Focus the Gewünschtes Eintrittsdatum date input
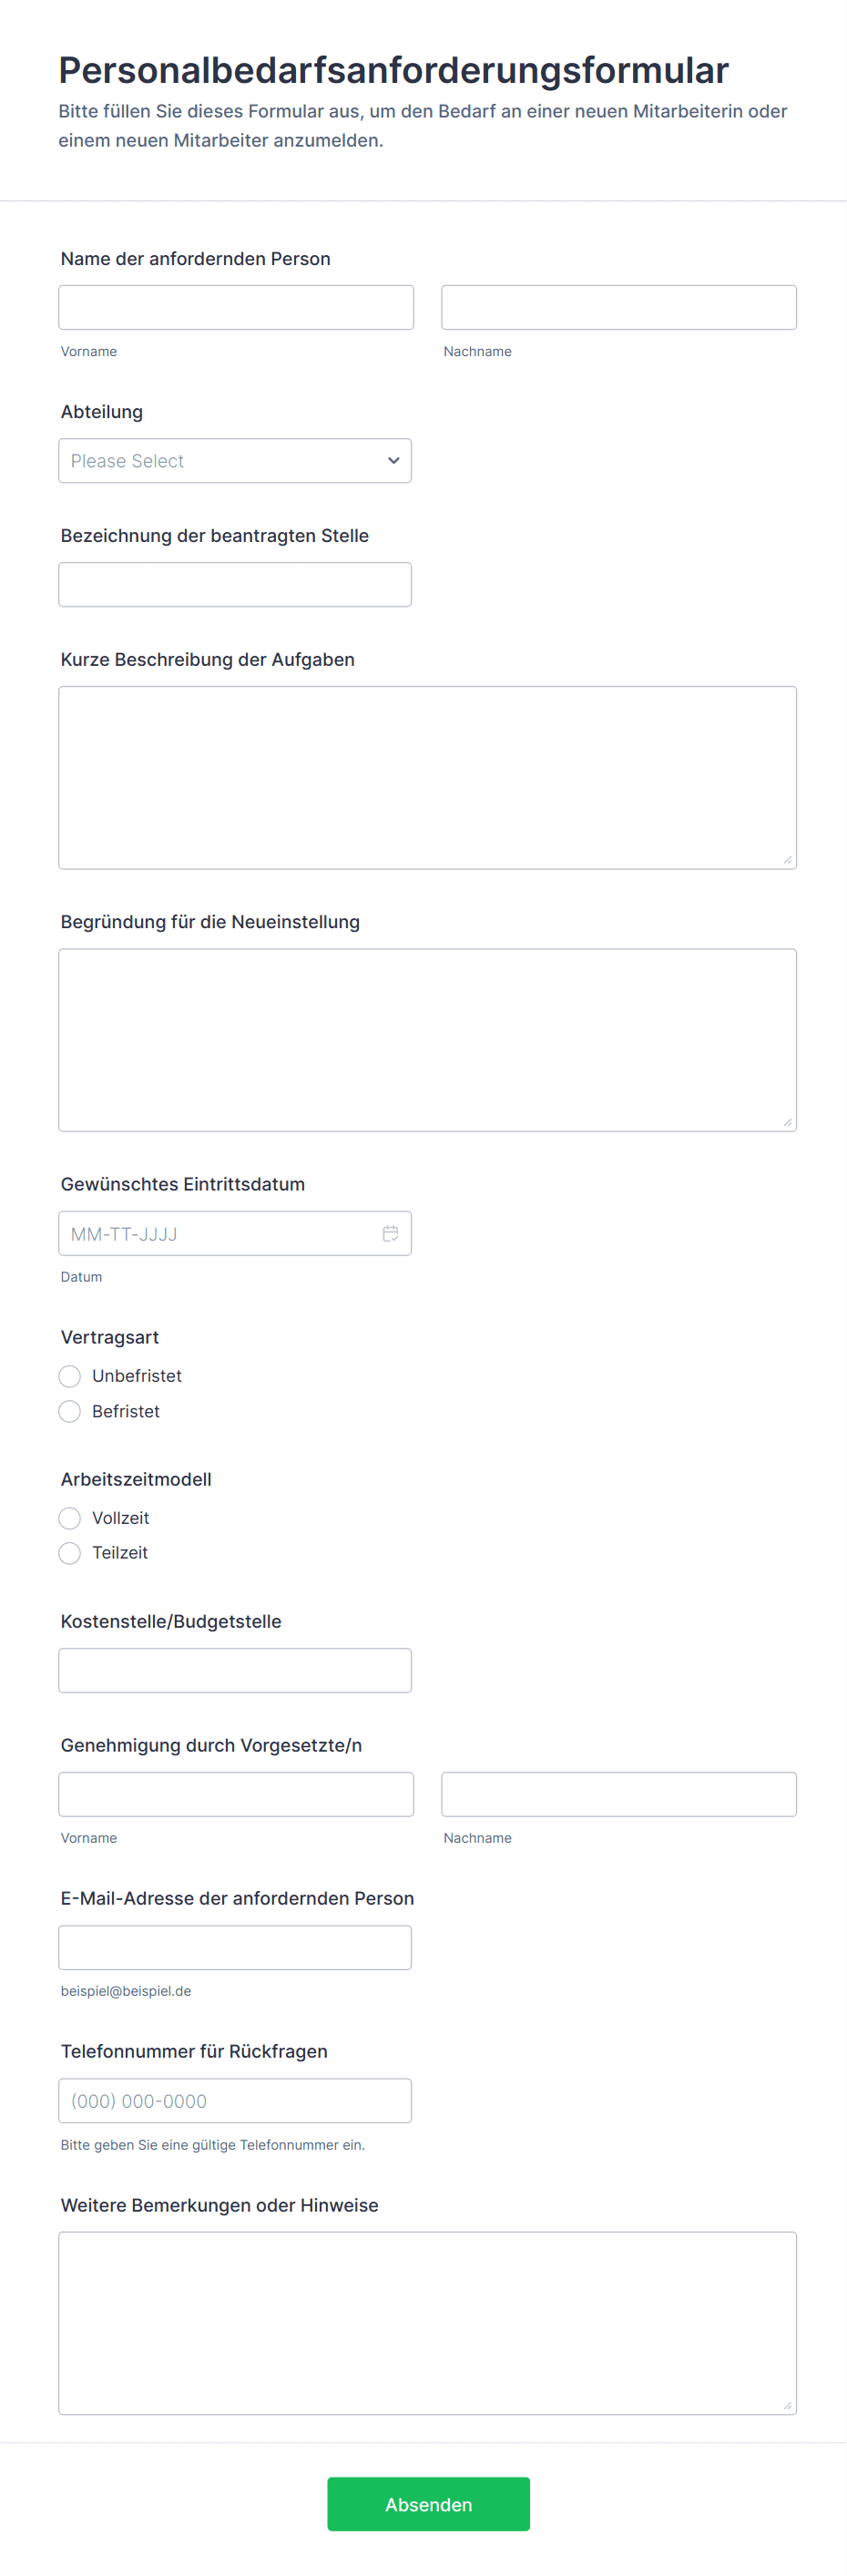Viewport: 847px width, 2576px height. [x=220, y=1233]
